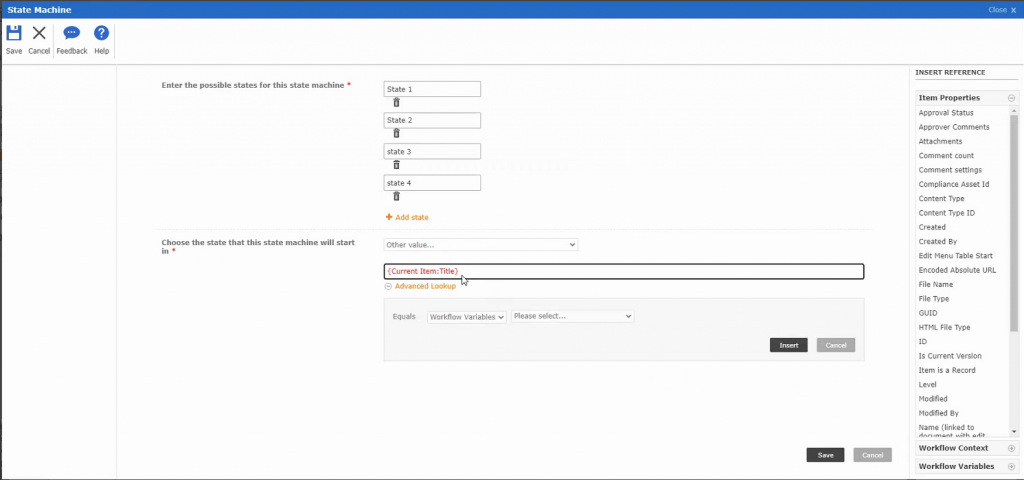Select File Type item property
This screenshot has height=480, width=1024.
pyautogui.click(x=934, y=299)
